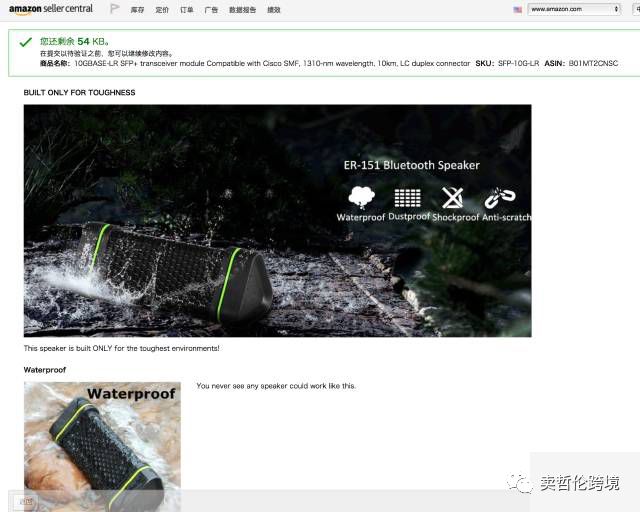This screenshot has height=512, width=640.
Task: Open the 库存 menu
Action: click(137, 10)
